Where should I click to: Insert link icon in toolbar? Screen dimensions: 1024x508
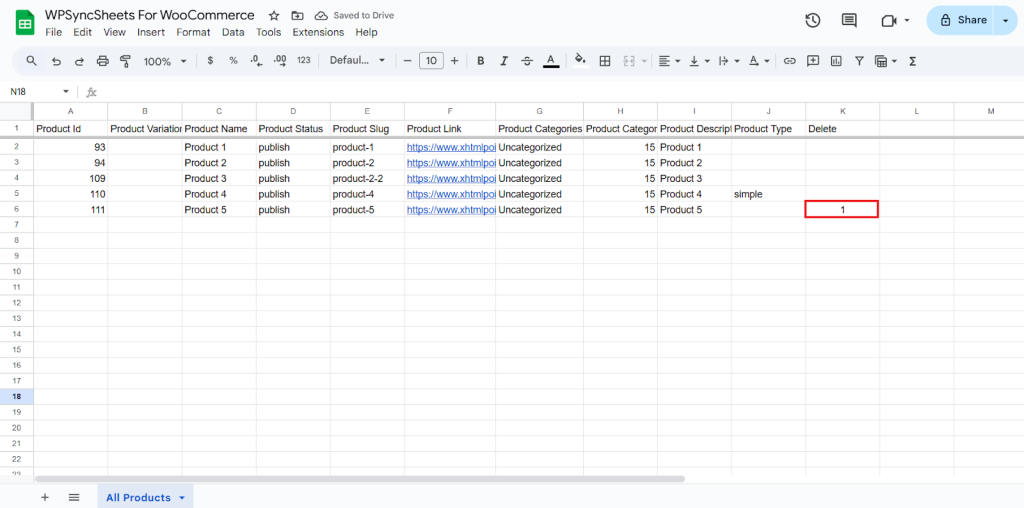pyautogui.click(x=790, y=61)
